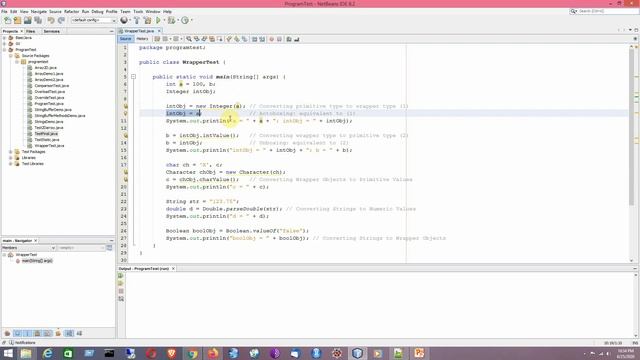Start macro recording with red circle icon
Viewport: 640px width, 360px height.
tap(271, 39)
